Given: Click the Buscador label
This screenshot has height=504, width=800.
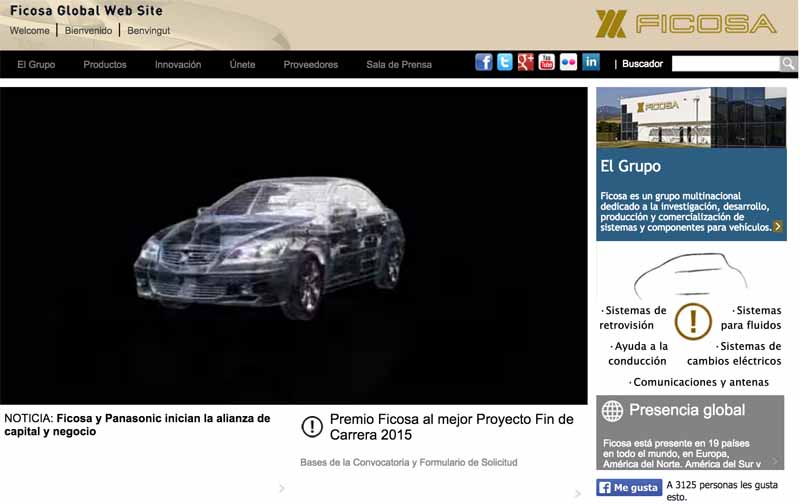Looking at the screenshot, I should [x=642, y=64].
